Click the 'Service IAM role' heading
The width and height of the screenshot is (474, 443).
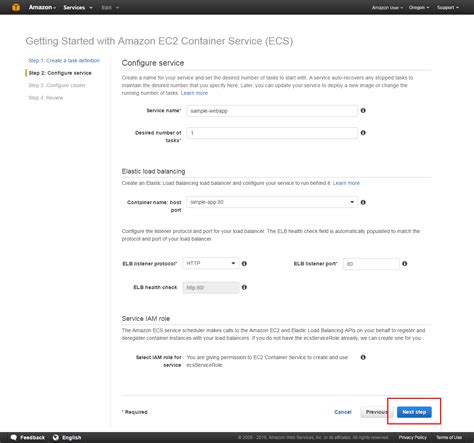coord(146,319)
